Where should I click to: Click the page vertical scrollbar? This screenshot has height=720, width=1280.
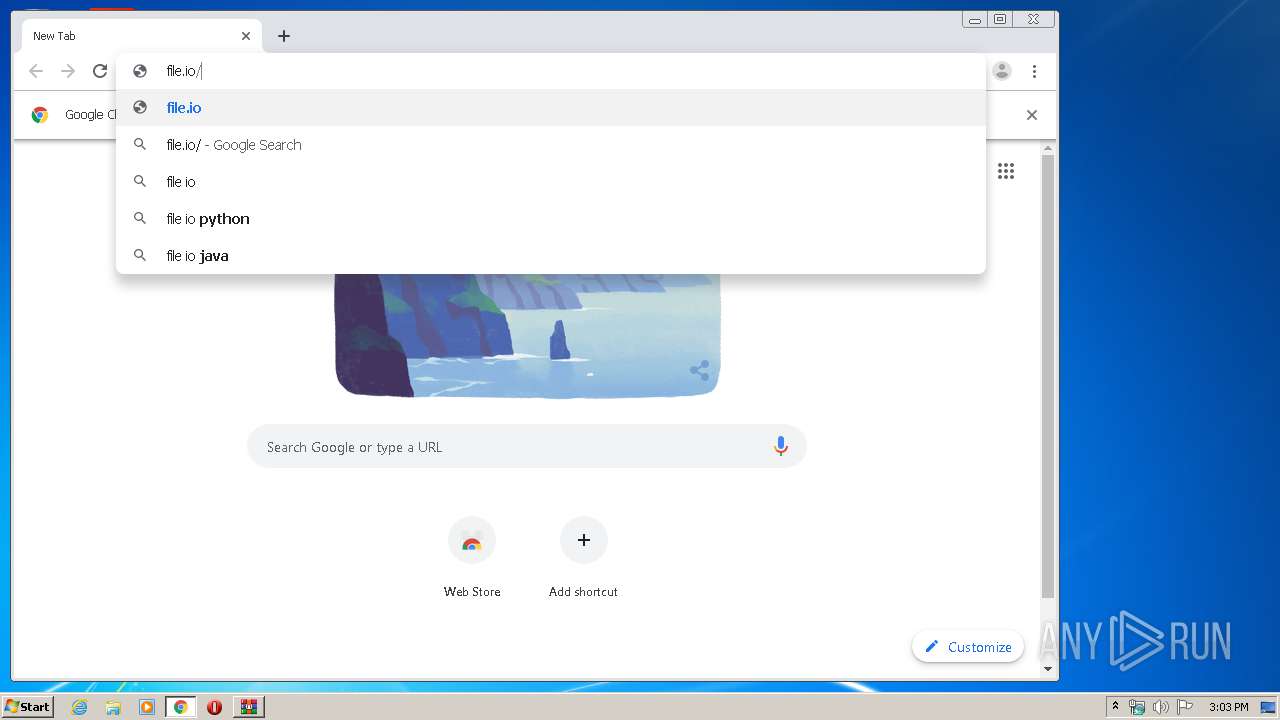(x=1048, y=375)
